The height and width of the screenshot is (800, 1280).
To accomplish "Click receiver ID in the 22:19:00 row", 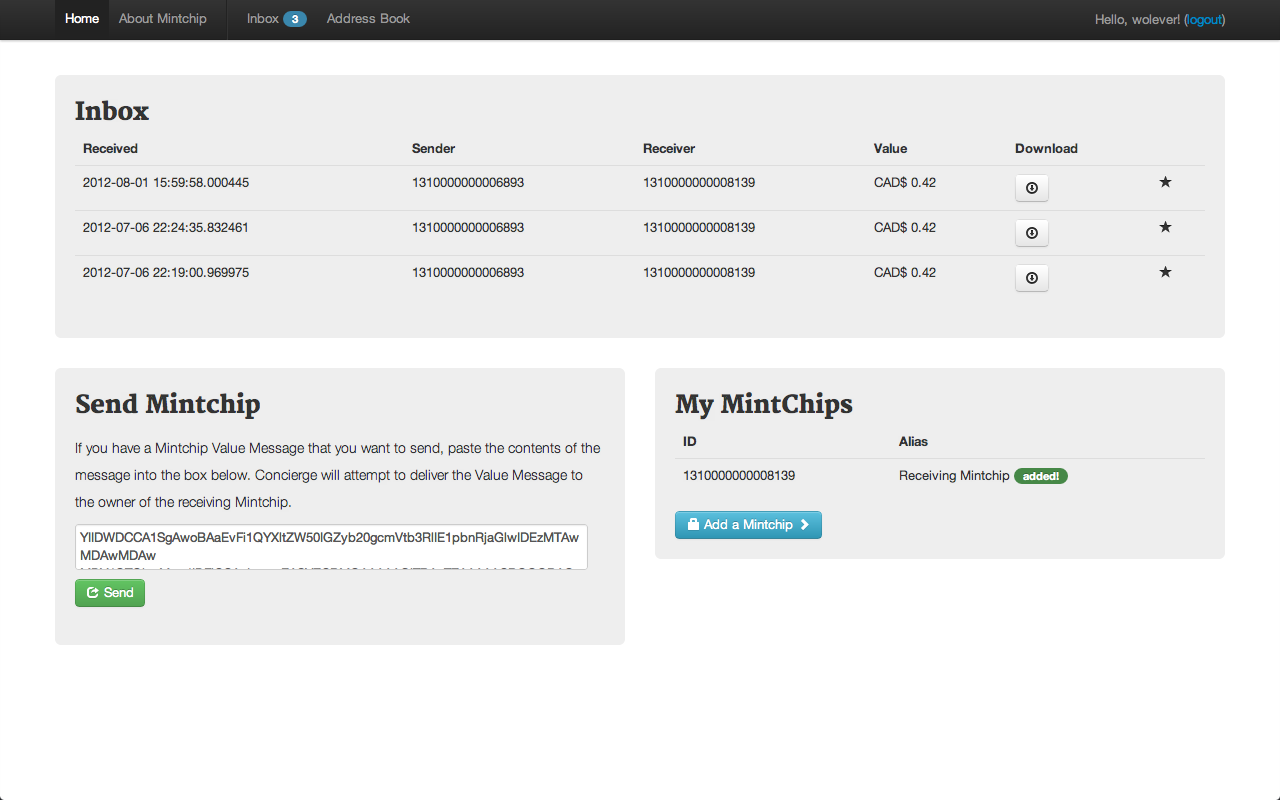I will point(699,273).
